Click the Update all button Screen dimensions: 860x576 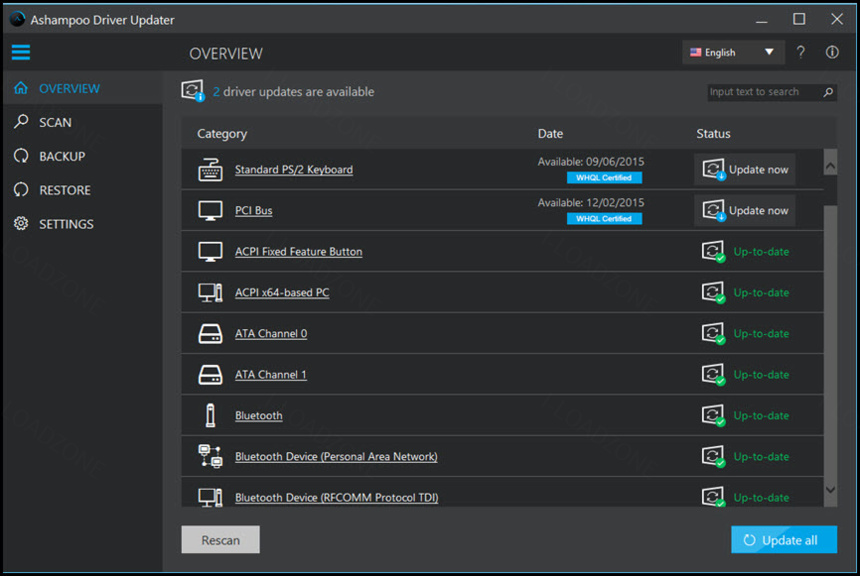point(784,540)
